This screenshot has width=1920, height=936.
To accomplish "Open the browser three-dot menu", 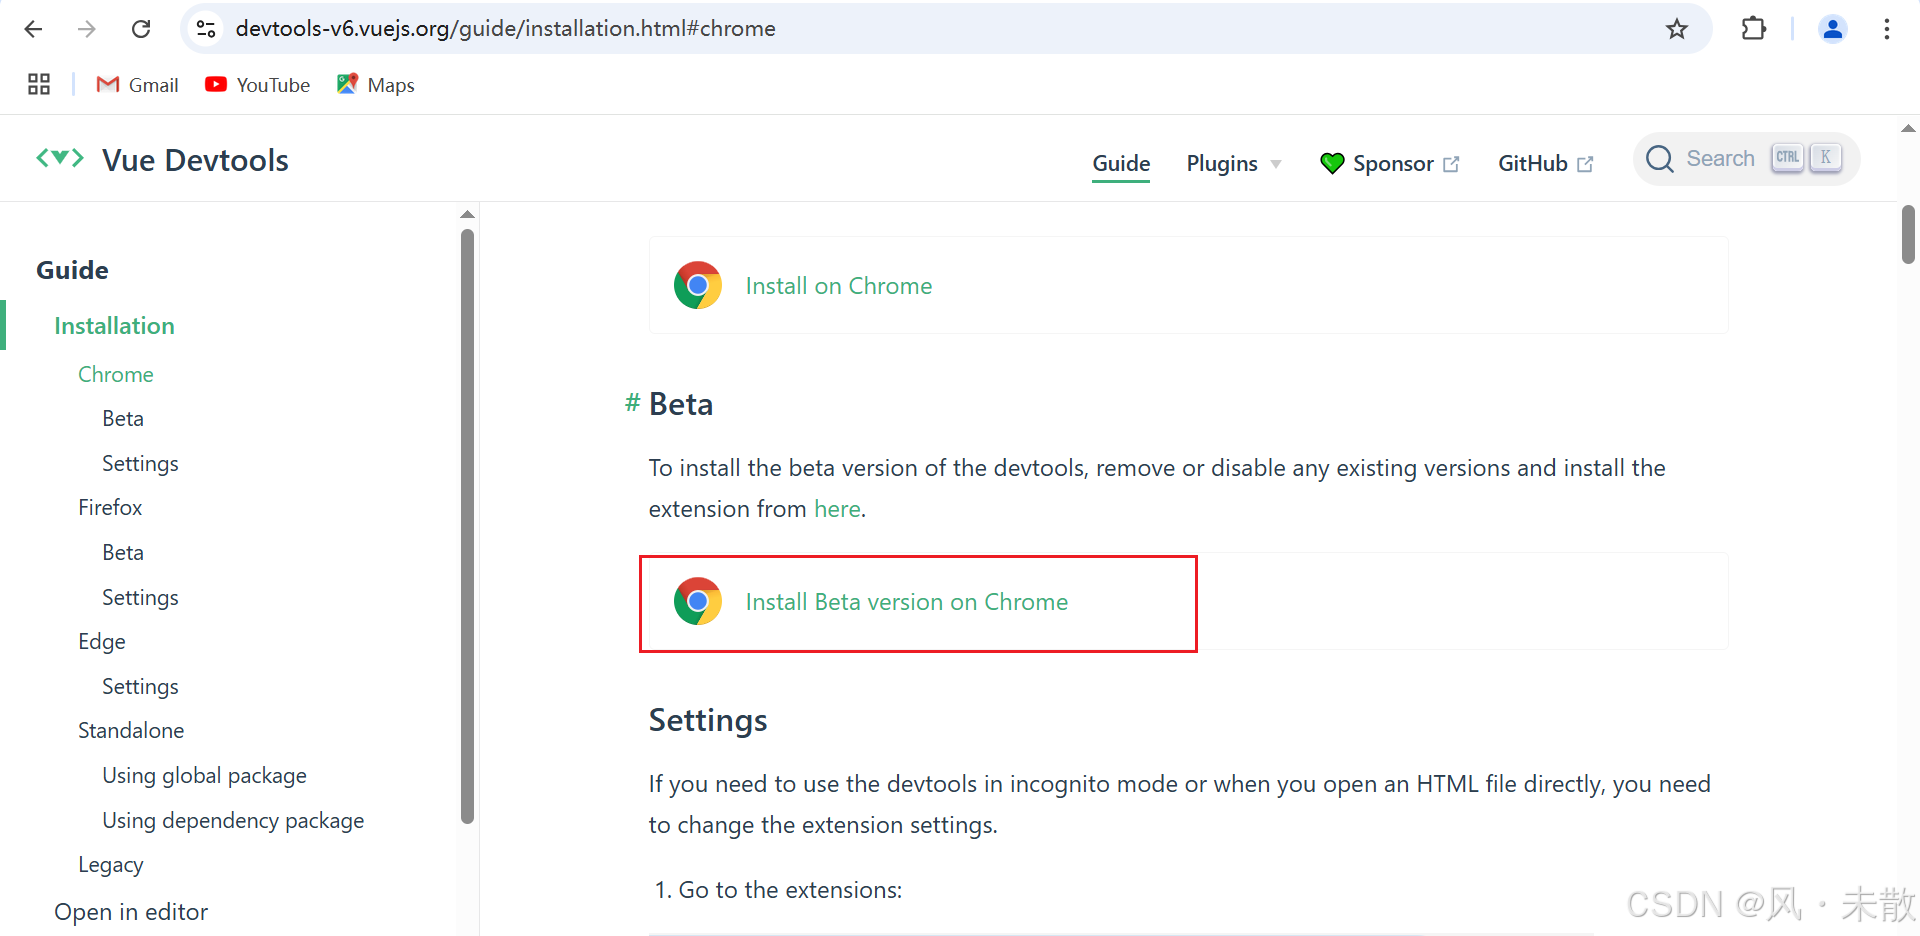I will 1887,28.
